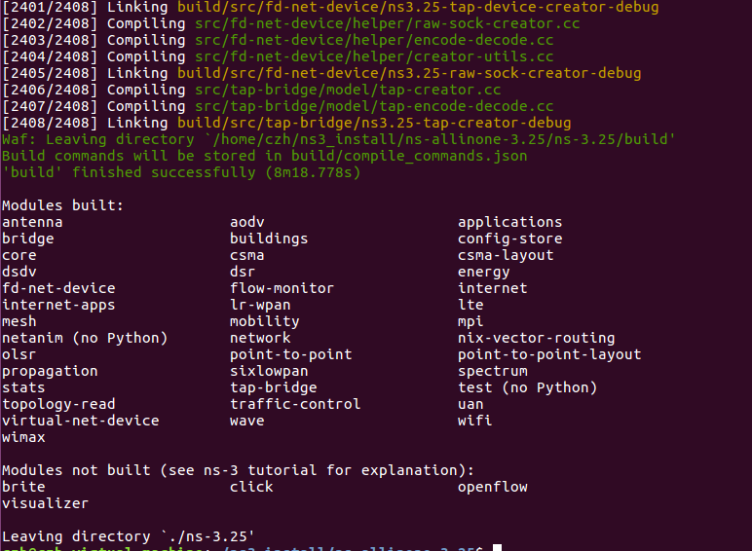The image size is (752, 552).
Task: Click the raw-sock-creator.cc compile path
Action: (x=387, y=24)
